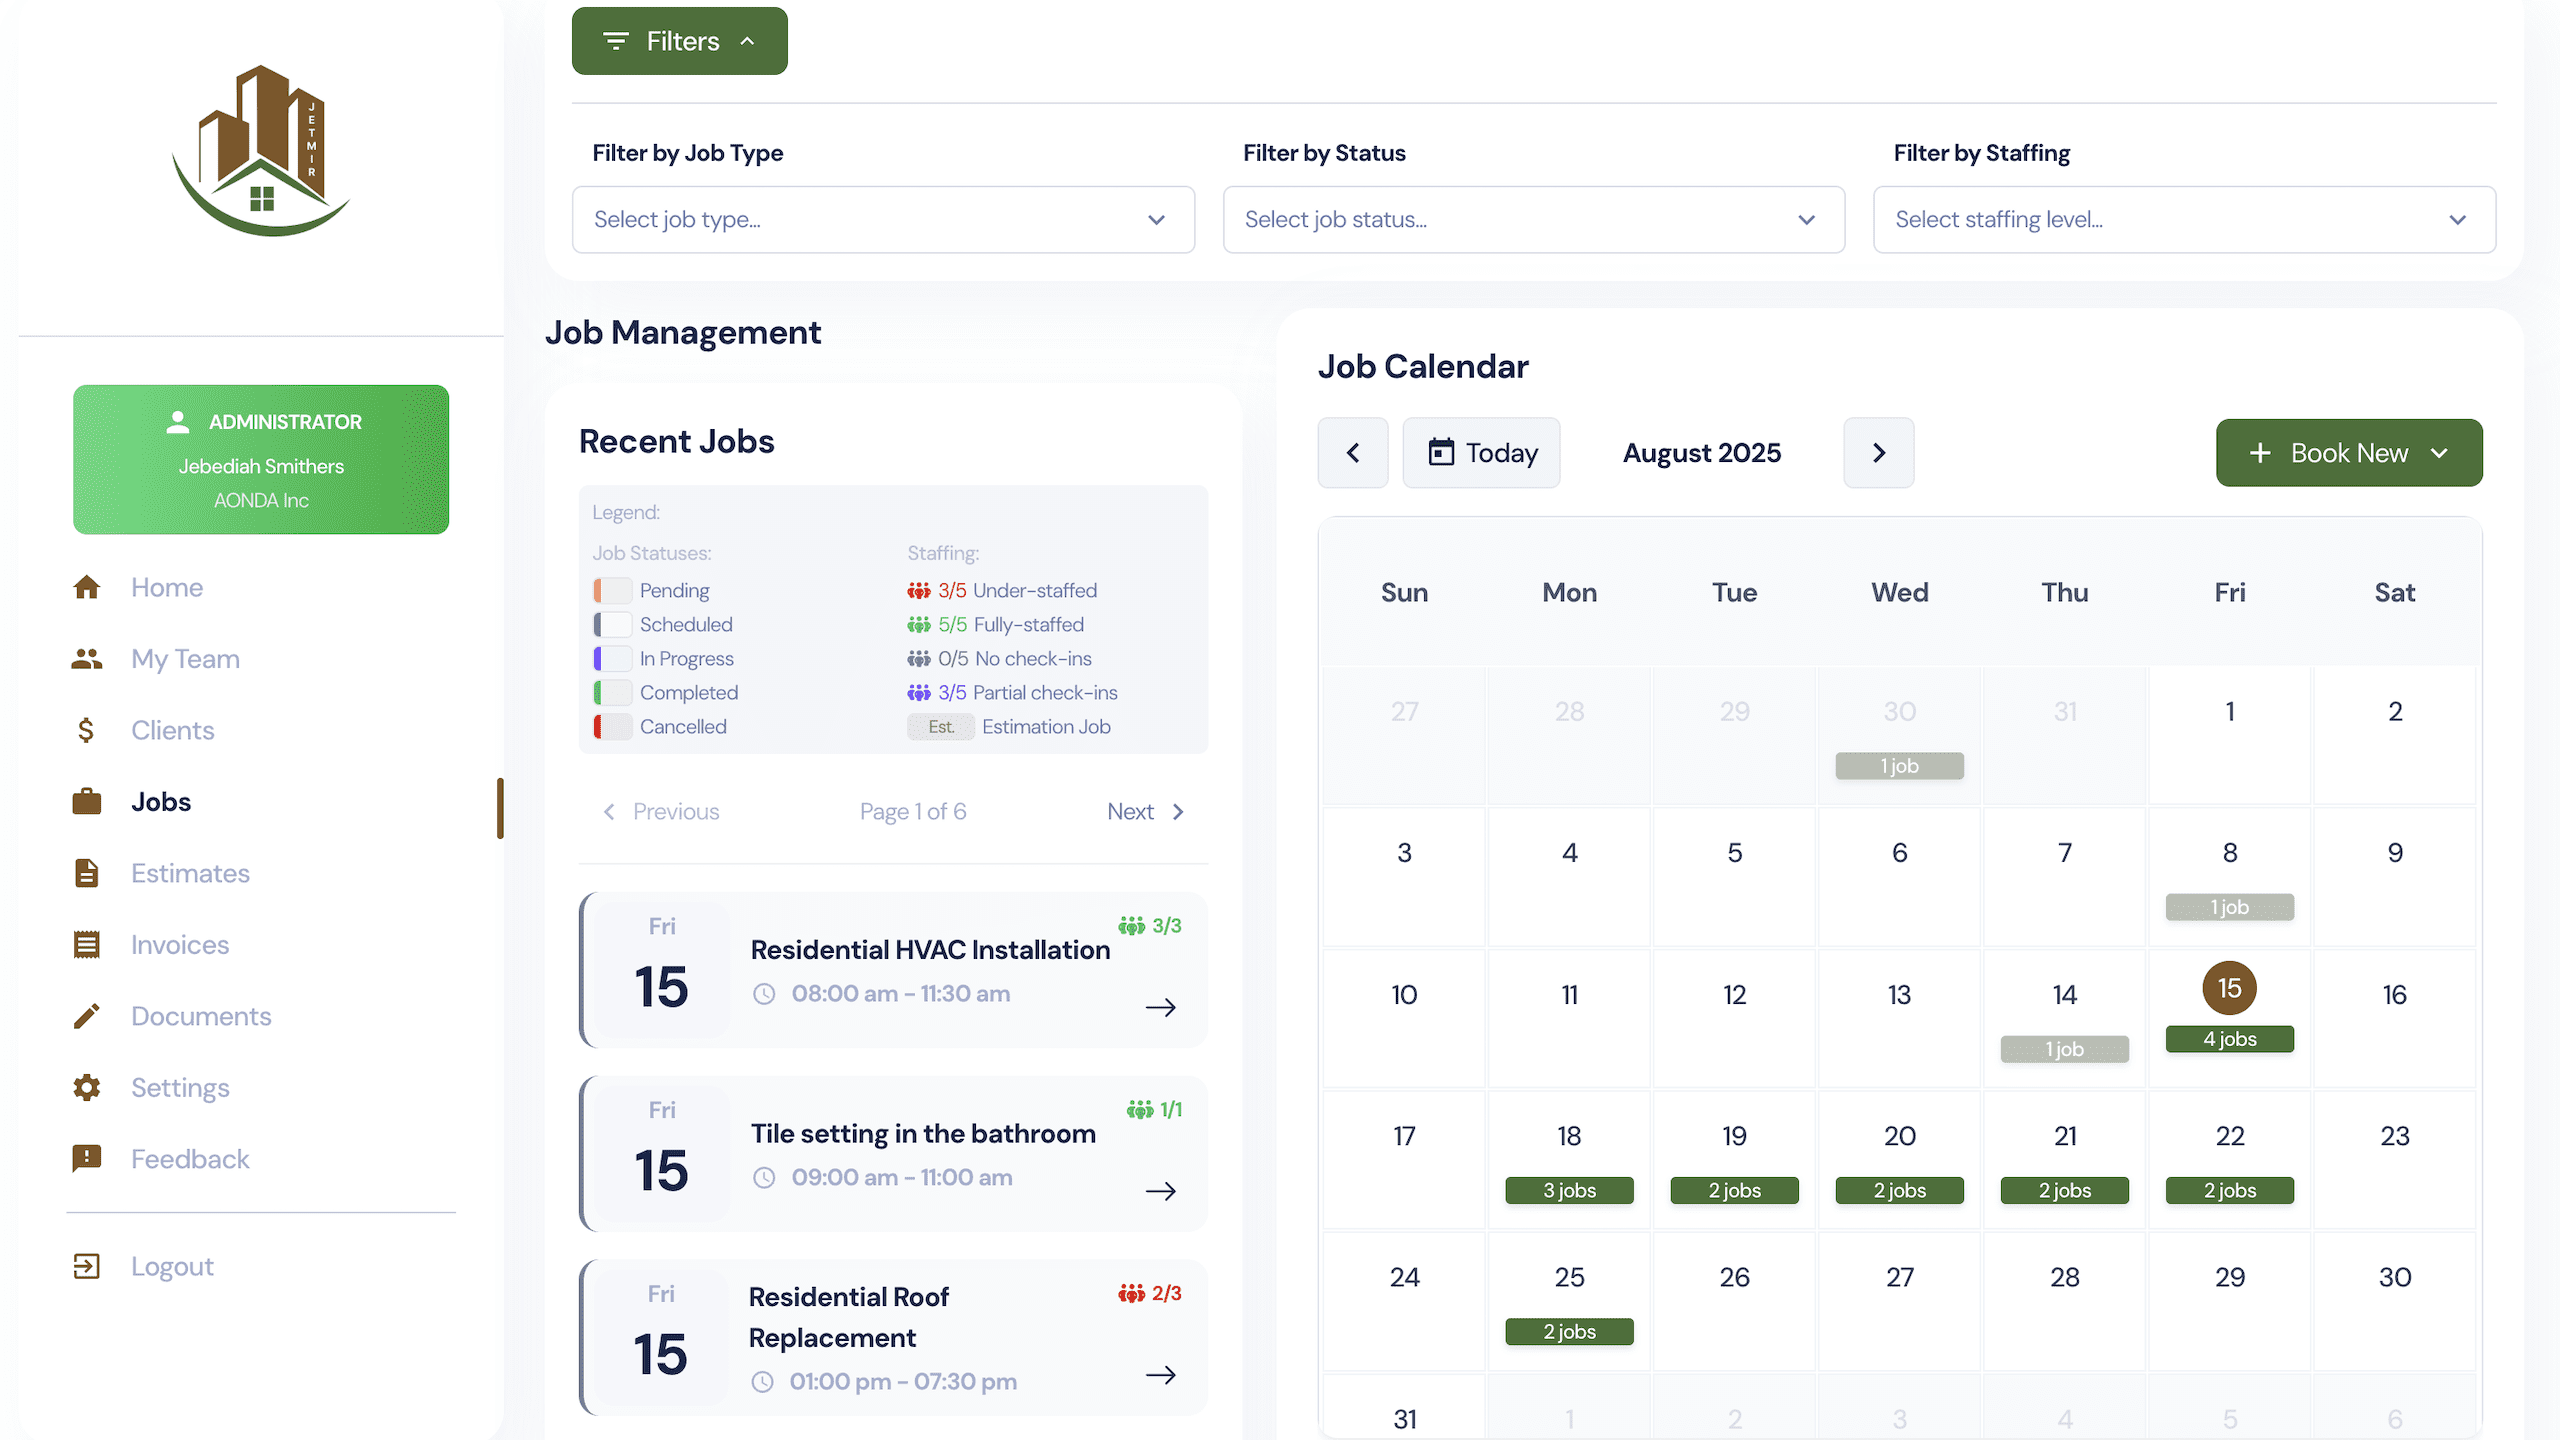Go to next month with right chevron
Viewport: 2560px width, 1440px height.
[x=1879, y=453]
